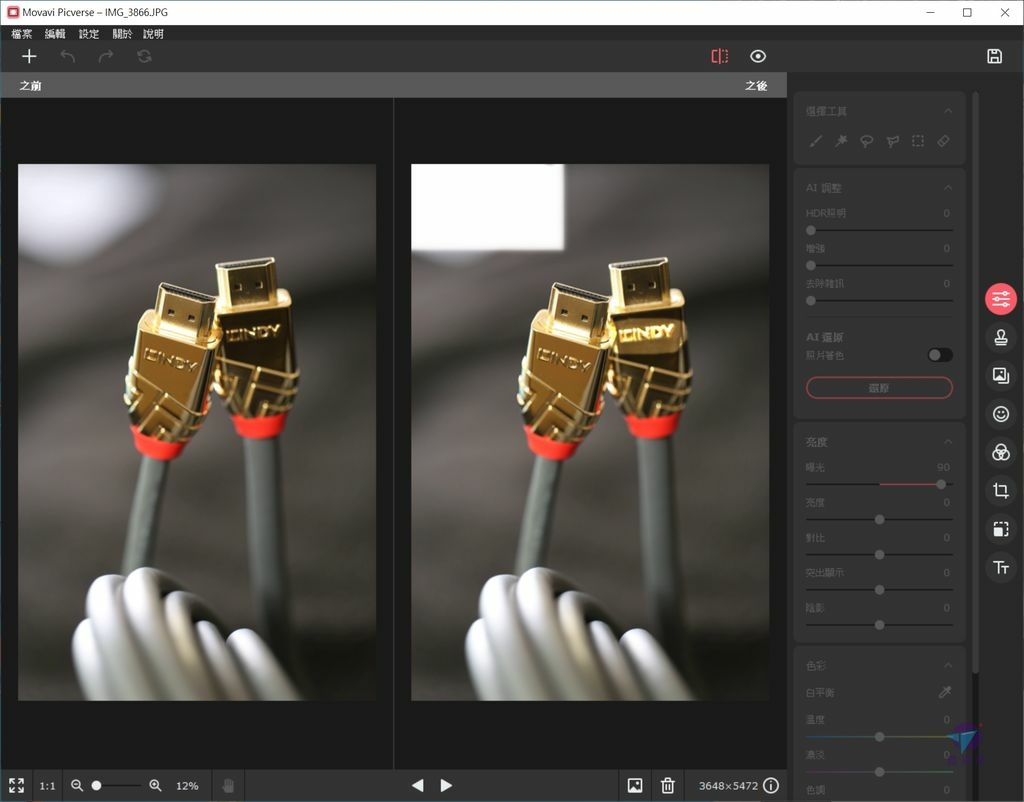
Task: Go to the previous image
Action: [x=418, y=786]
